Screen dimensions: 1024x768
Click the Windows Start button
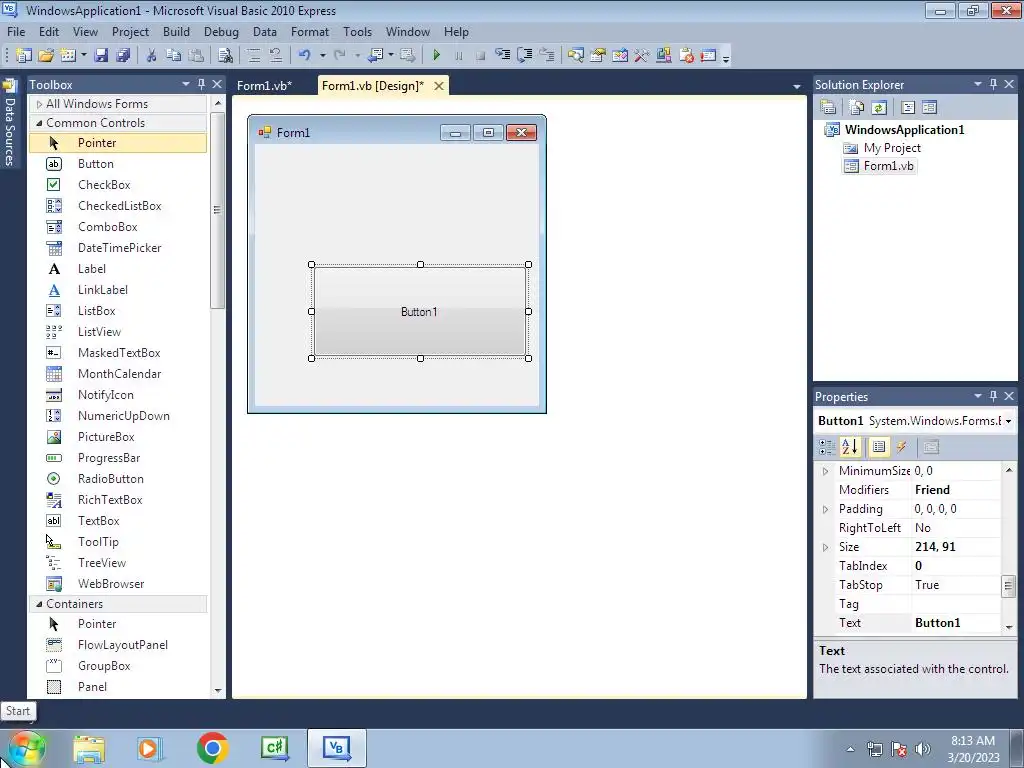click(26, 748)
